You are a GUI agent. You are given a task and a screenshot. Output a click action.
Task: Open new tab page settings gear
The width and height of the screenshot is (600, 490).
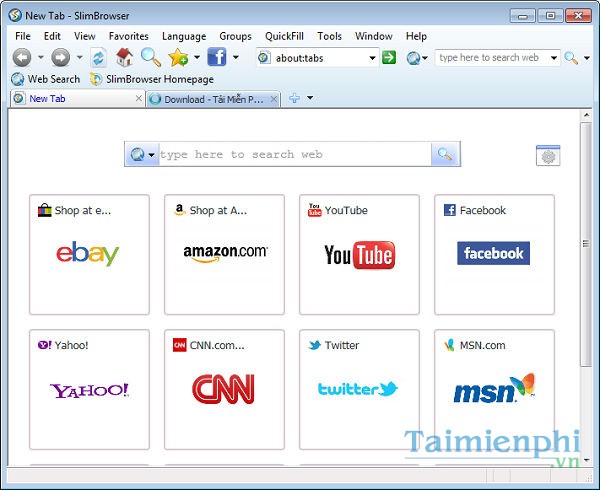pyautogui.click(x=548, y=155)
